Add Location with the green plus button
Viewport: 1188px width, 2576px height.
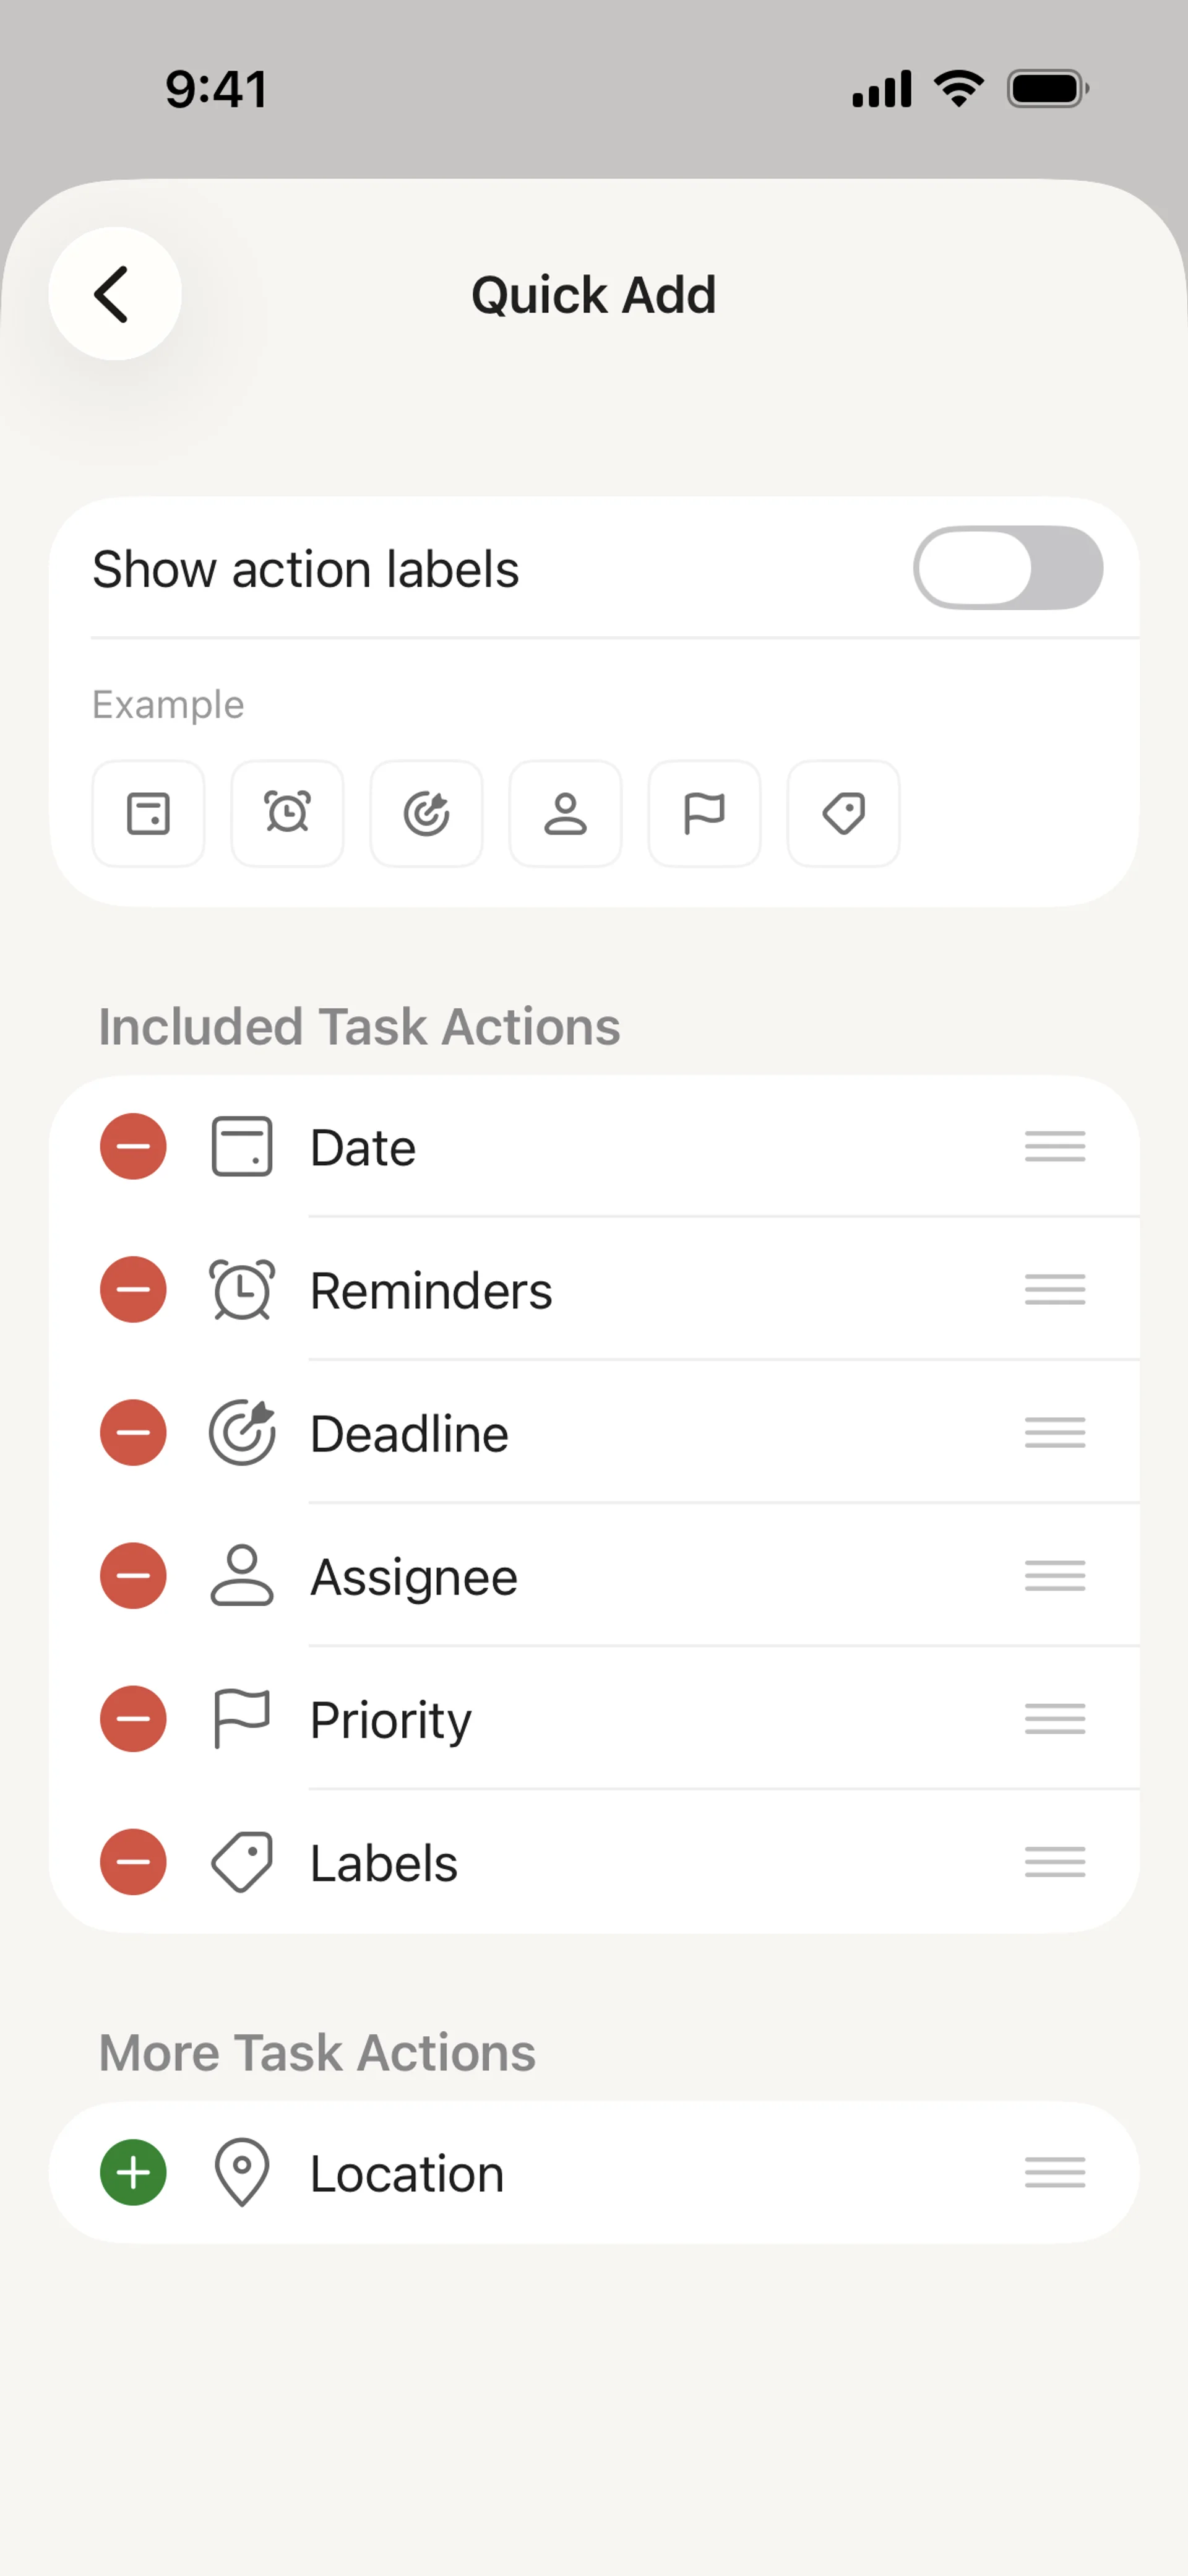point(133,2172)
